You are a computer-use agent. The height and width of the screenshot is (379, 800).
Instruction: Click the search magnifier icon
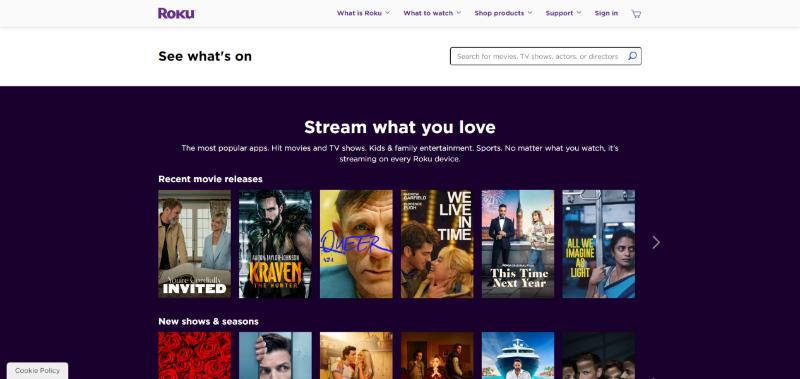click(632, 56)
